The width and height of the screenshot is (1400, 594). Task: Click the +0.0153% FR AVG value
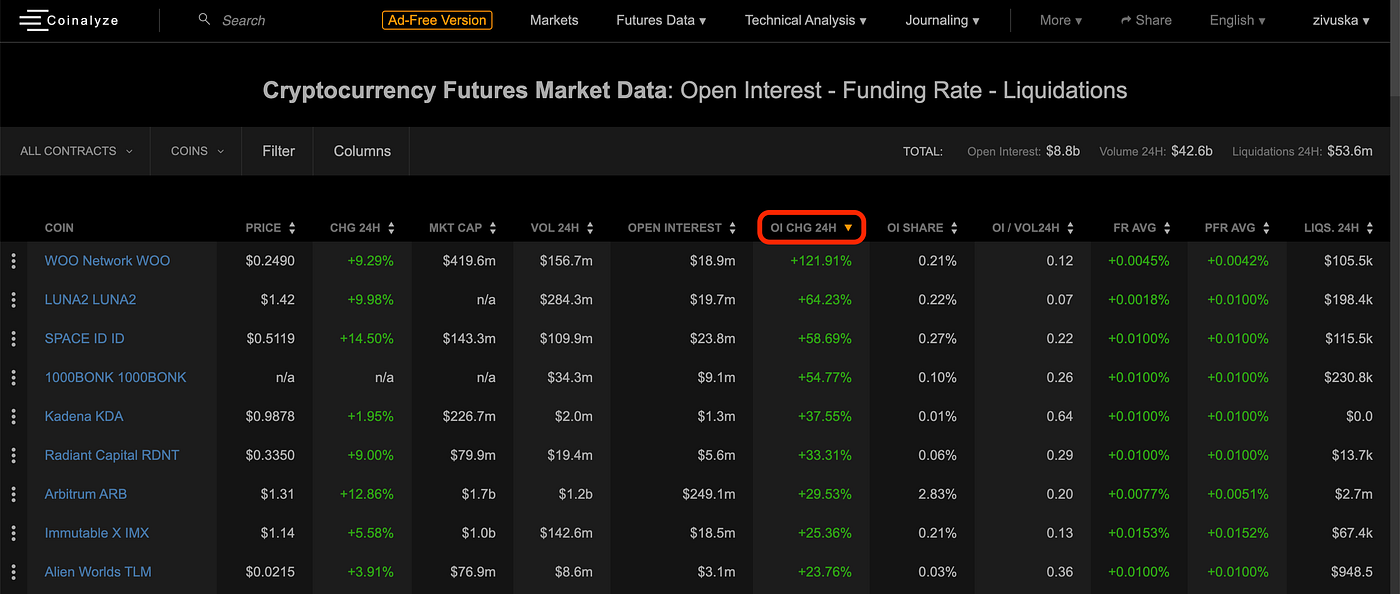pos(1138,534)
